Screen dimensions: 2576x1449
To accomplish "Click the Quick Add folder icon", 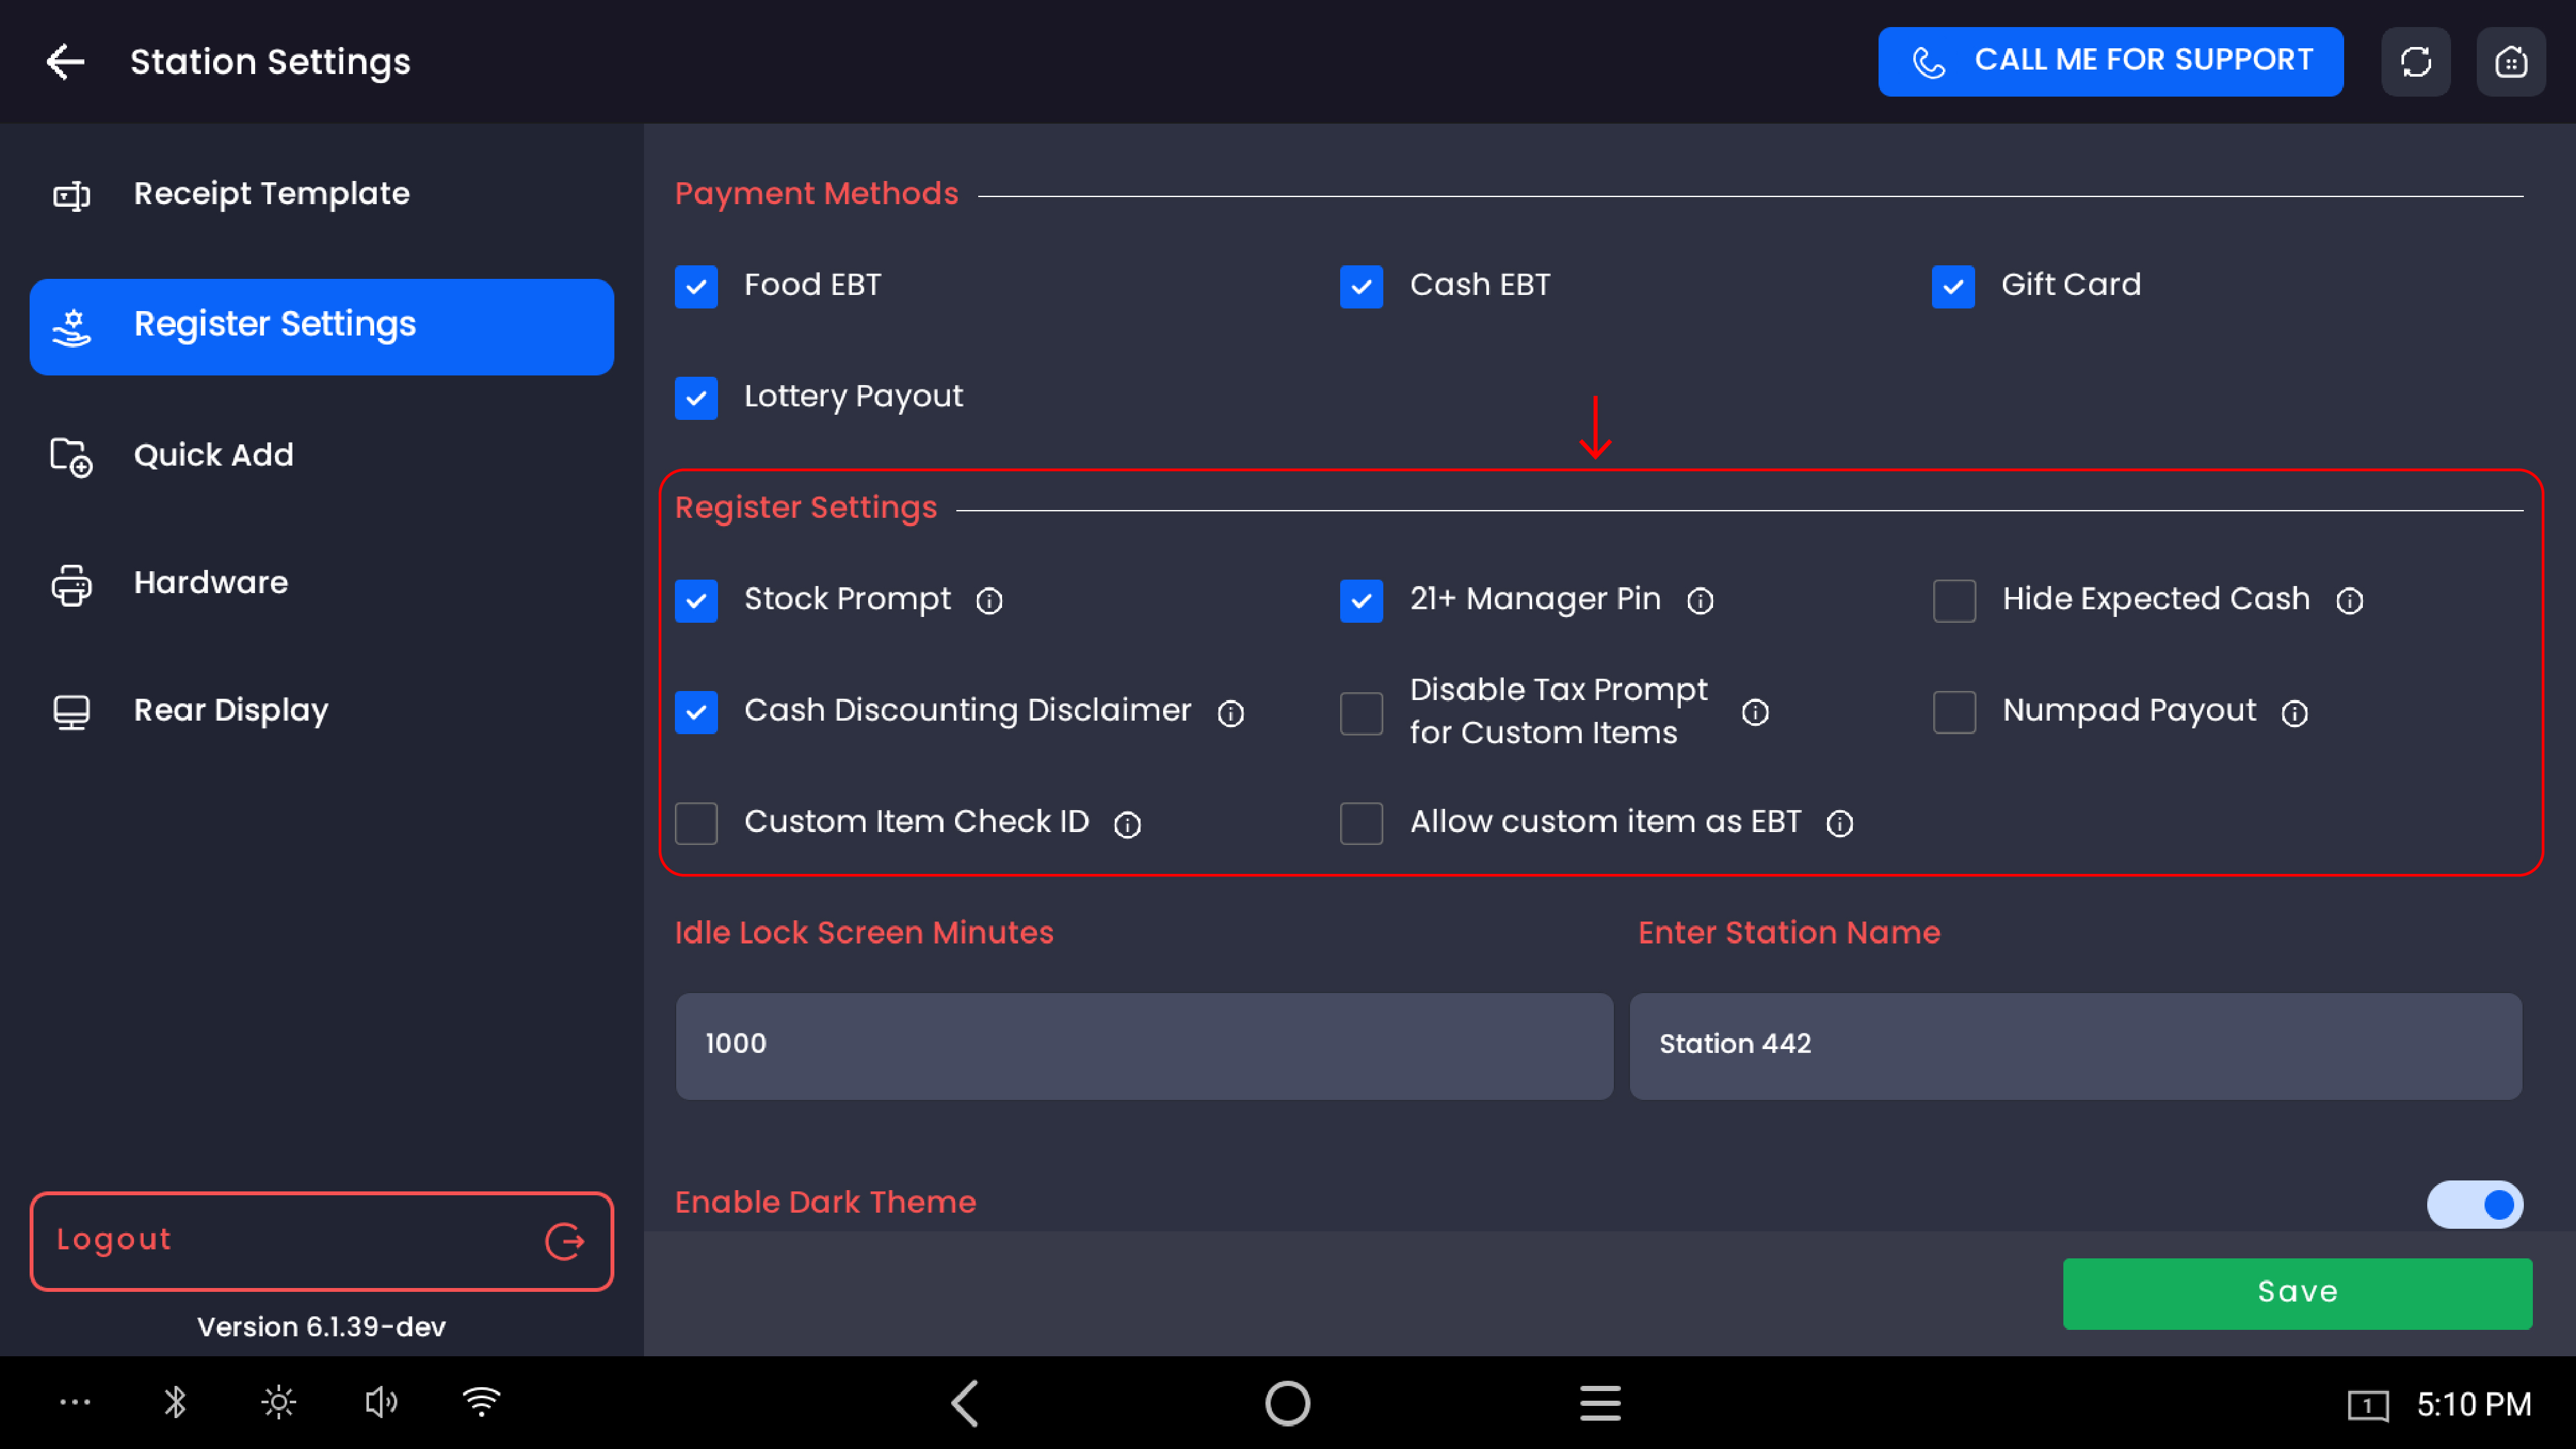I will coord(71,457).
